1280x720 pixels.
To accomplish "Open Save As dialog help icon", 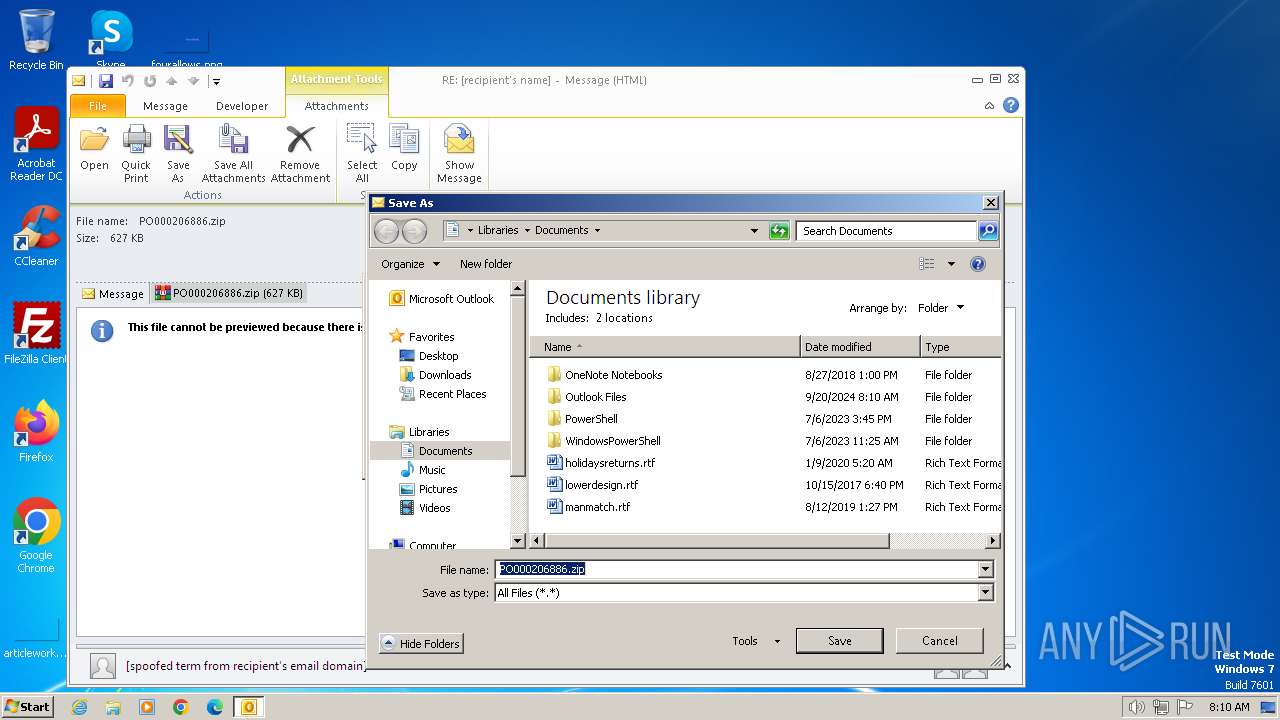I will tap(978, 264).
